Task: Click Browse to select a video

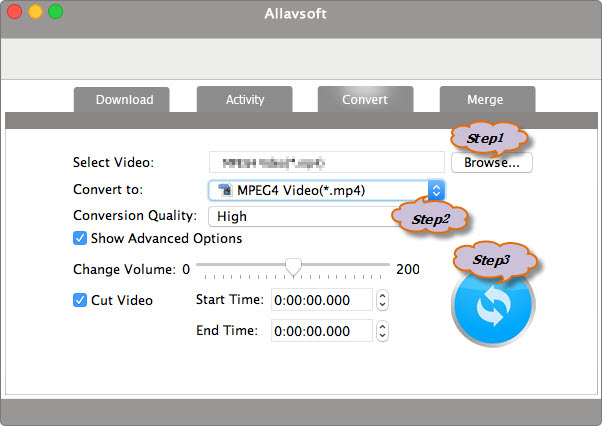Action: click(492, 163)
